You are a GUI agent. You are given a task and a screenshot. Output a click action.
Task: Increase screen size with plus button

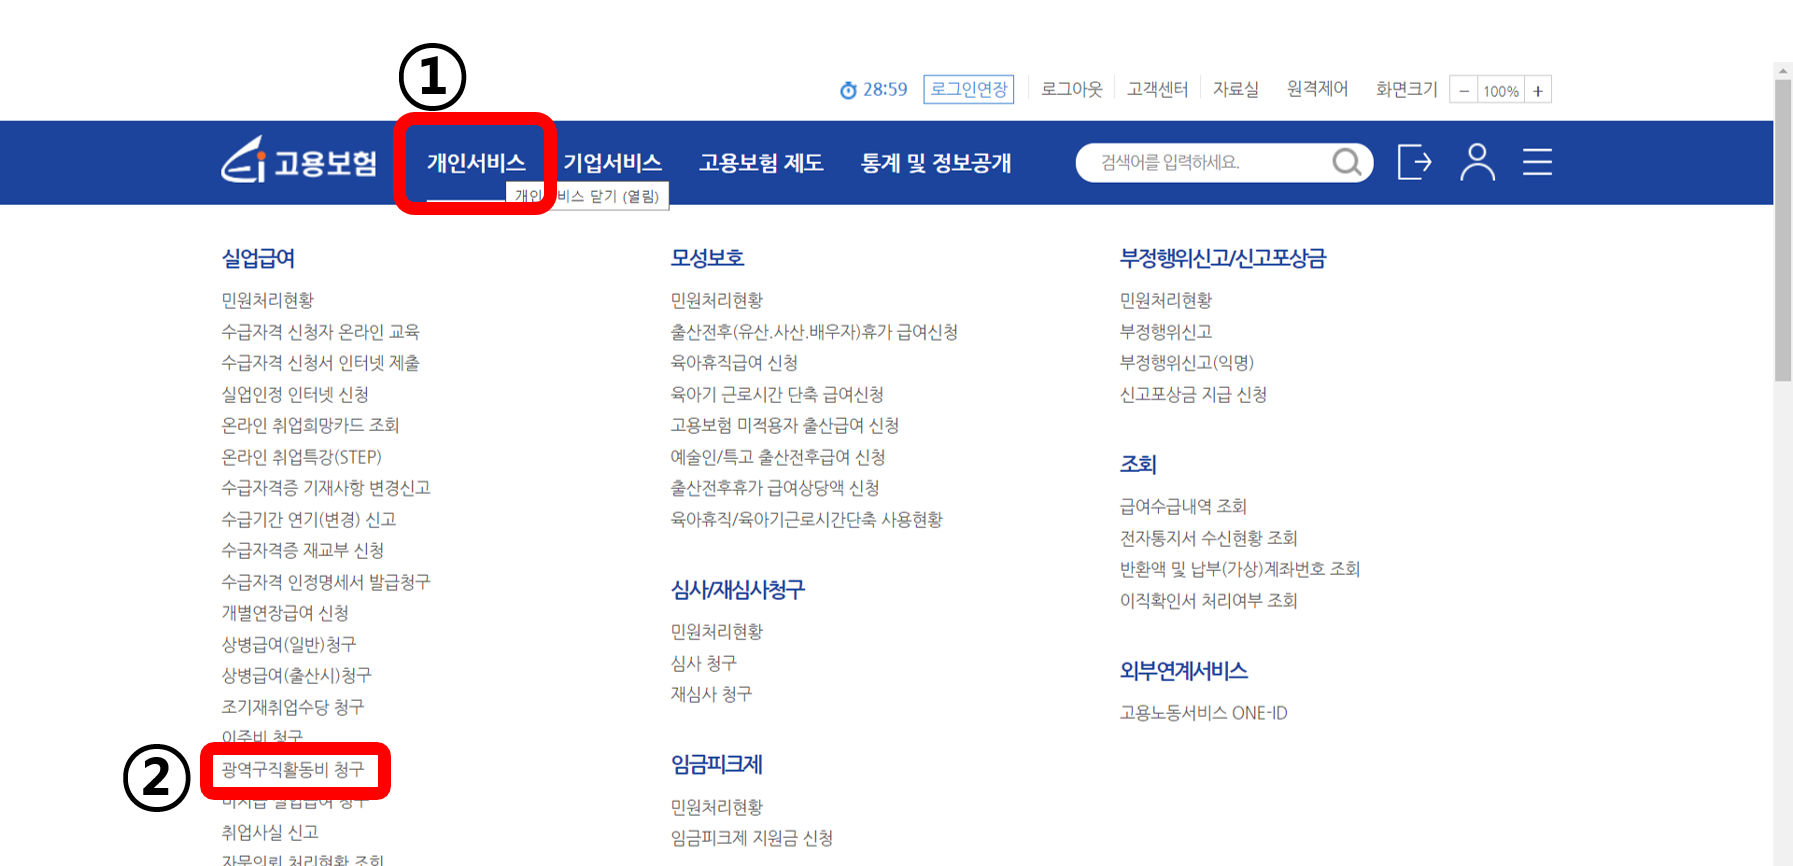pos(1538,91)
